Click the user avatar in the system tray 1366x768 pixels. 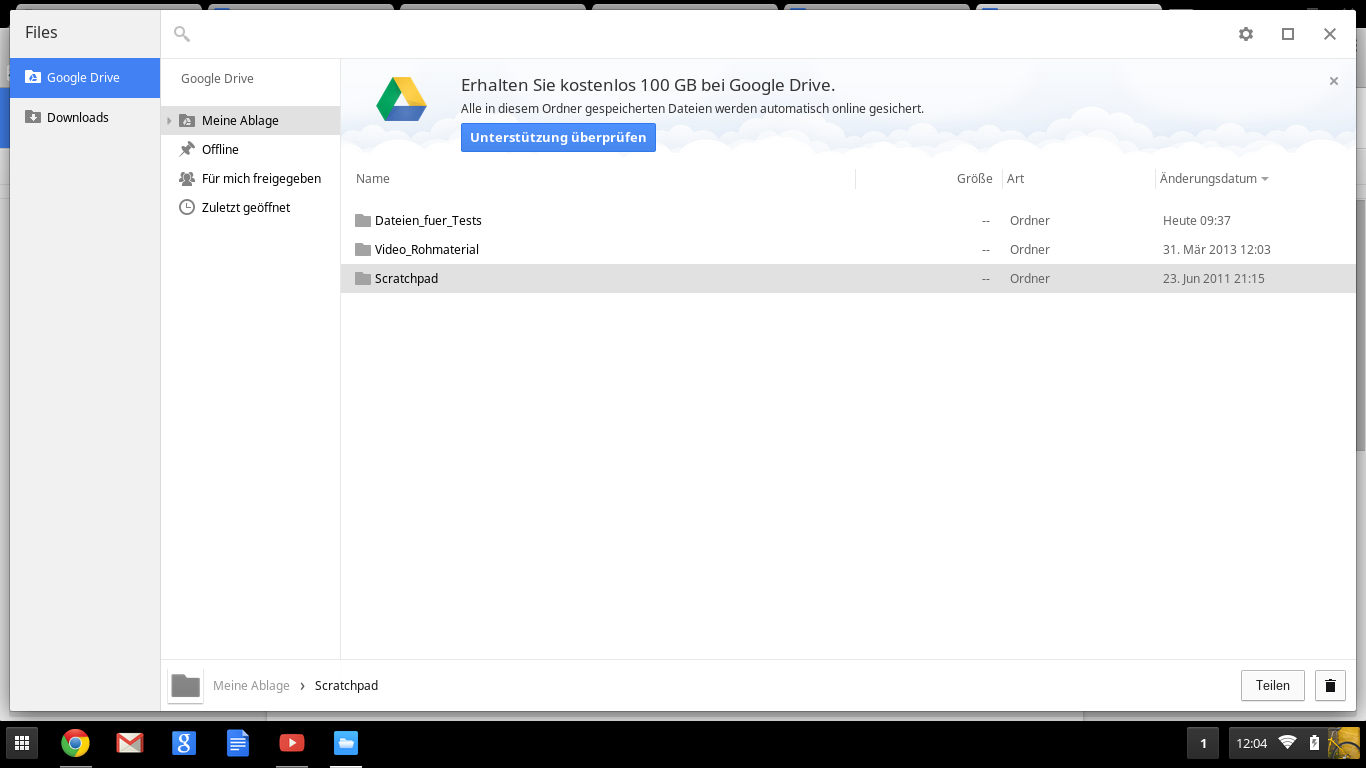point(1343,743)
